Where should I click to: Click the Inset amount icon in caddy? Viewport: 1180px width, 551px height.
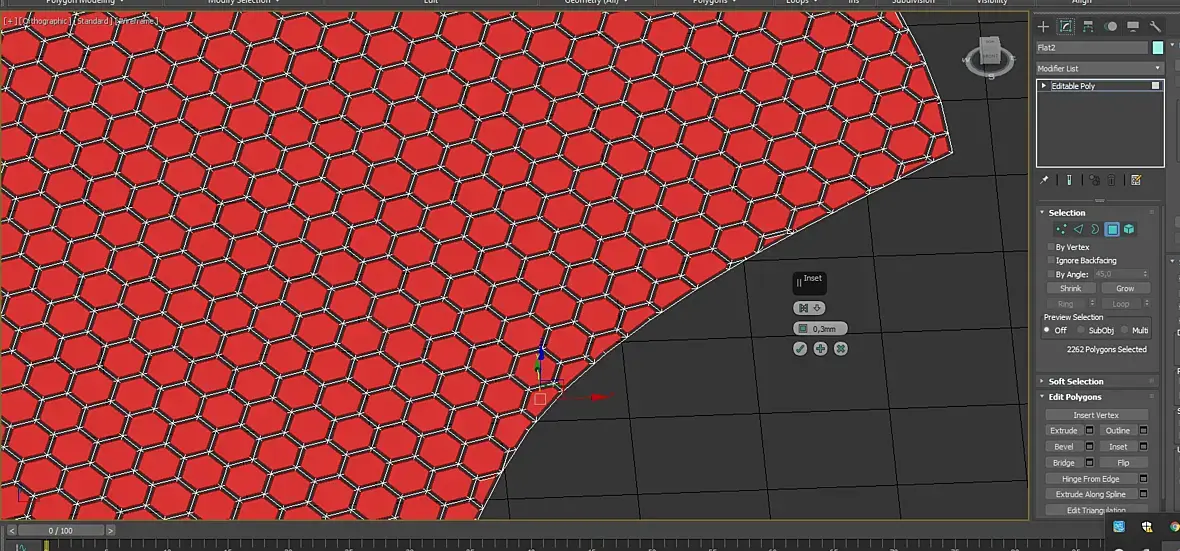pos(803,329)
